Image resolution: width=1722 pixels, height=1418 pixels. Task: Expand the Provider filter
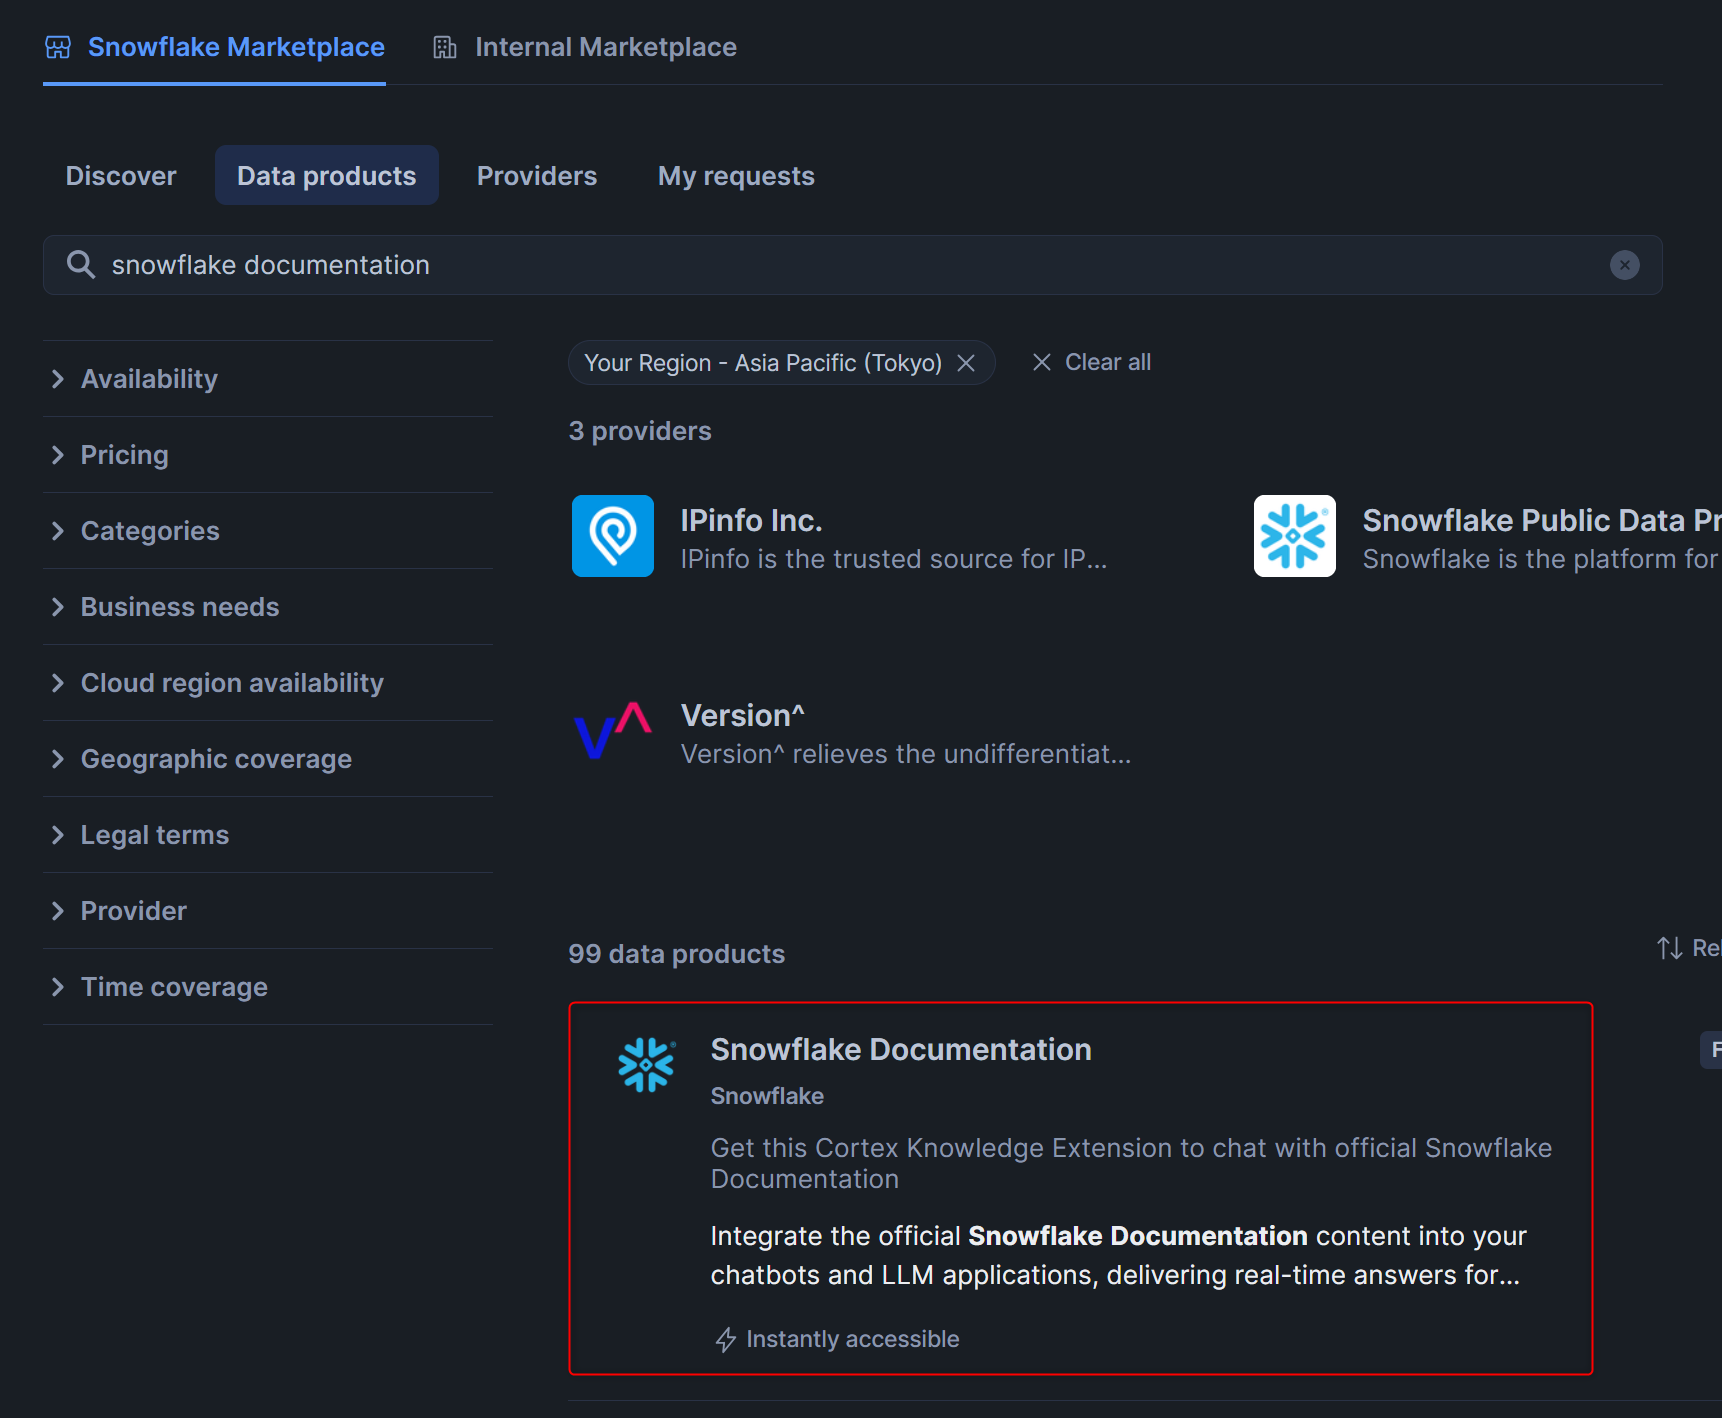(268, 911)
